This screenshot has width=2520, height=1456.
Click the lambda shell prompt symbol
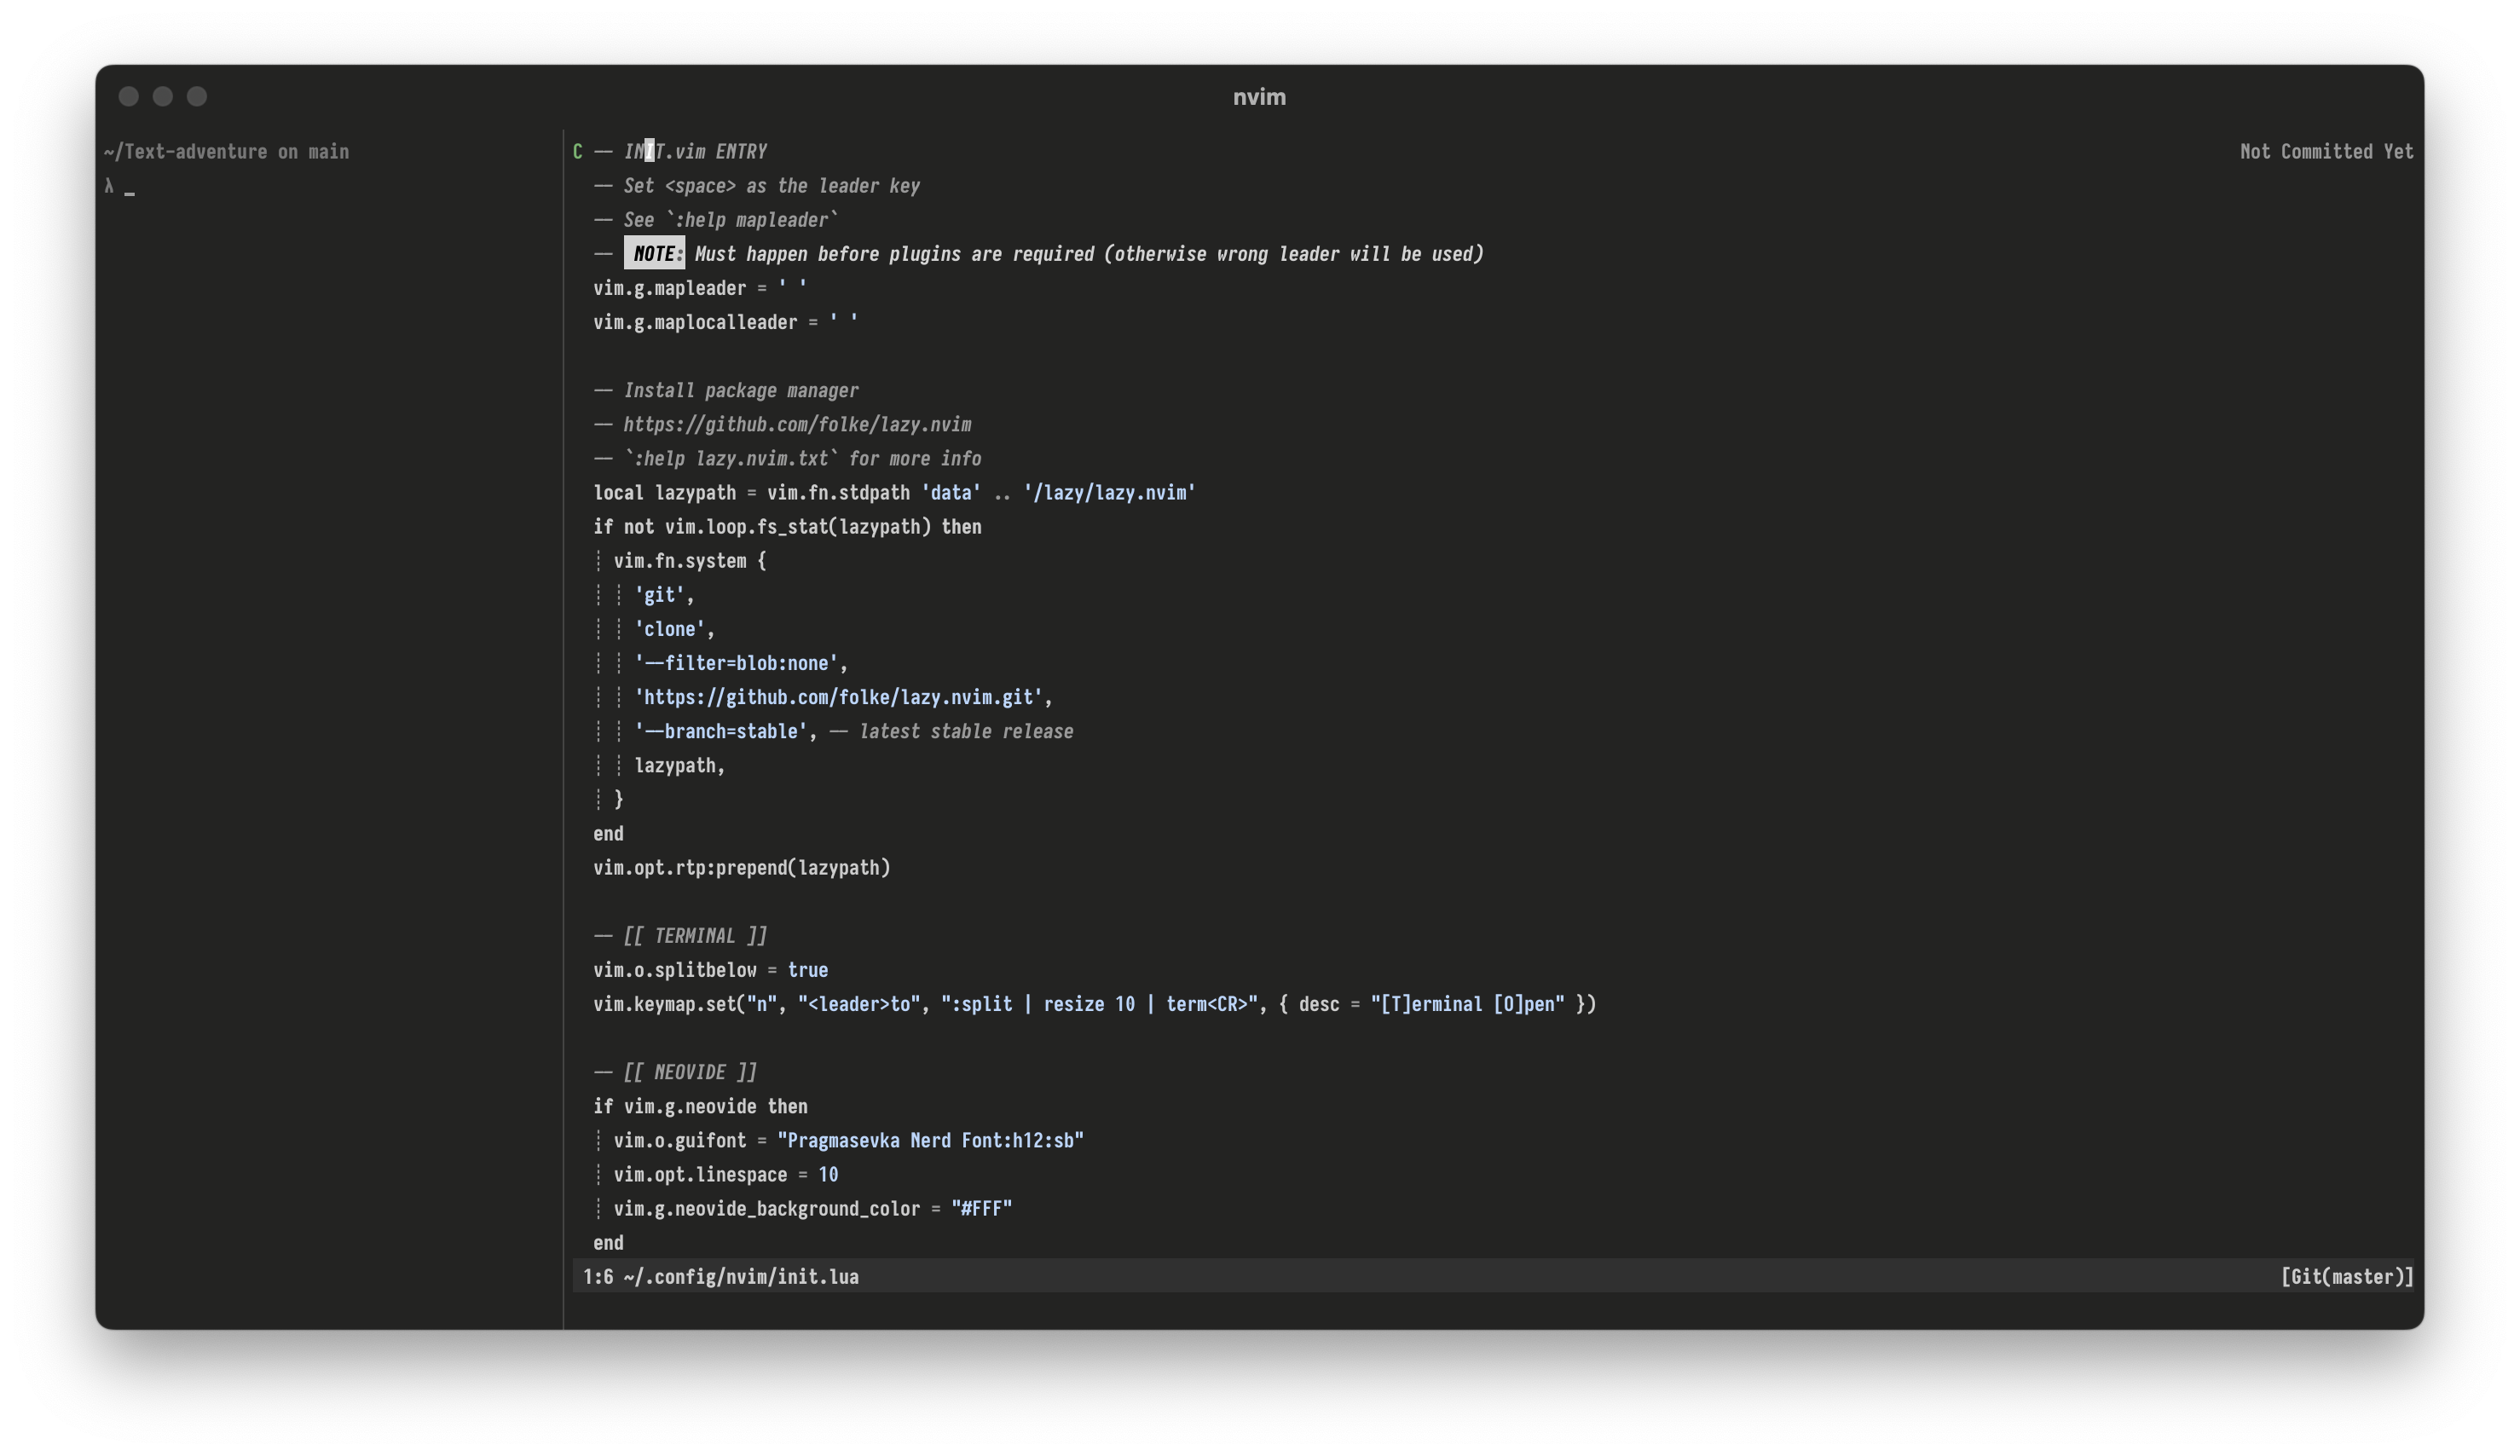[109, 186]
